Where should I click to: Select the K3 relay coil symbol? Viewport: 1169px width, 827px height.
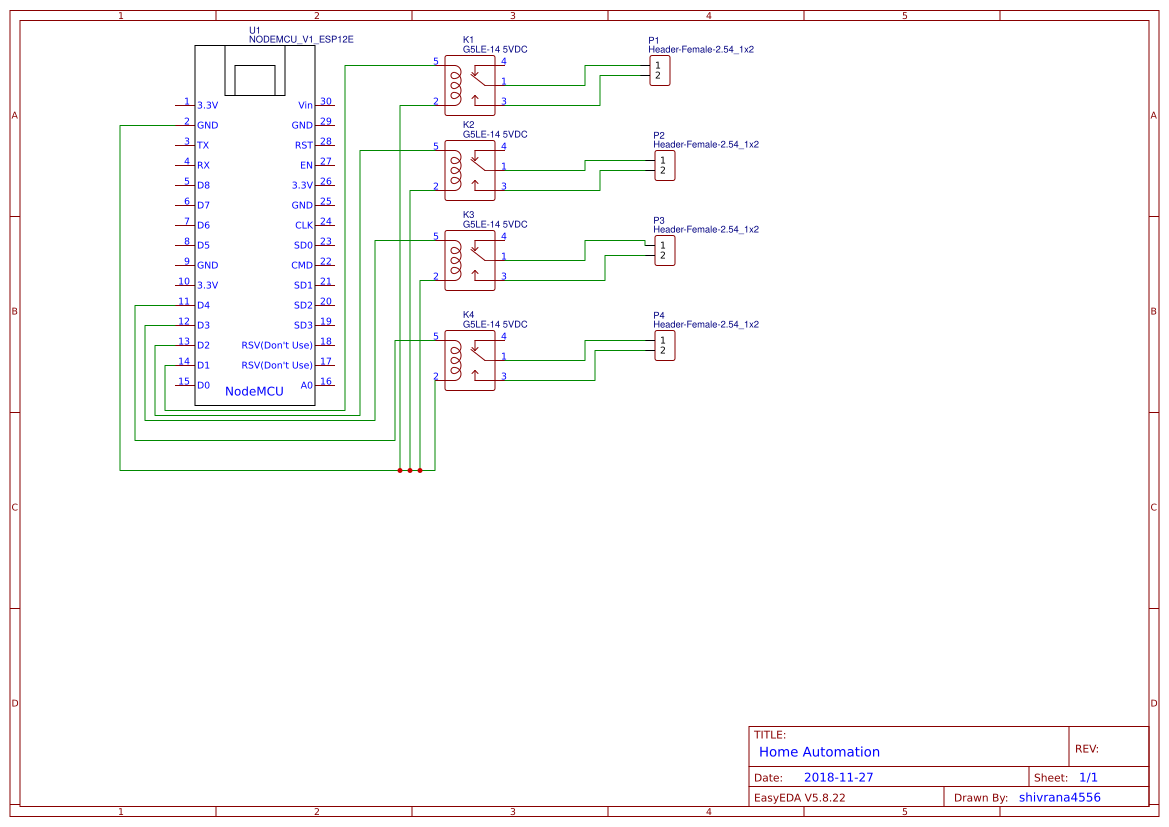[458, 262]
